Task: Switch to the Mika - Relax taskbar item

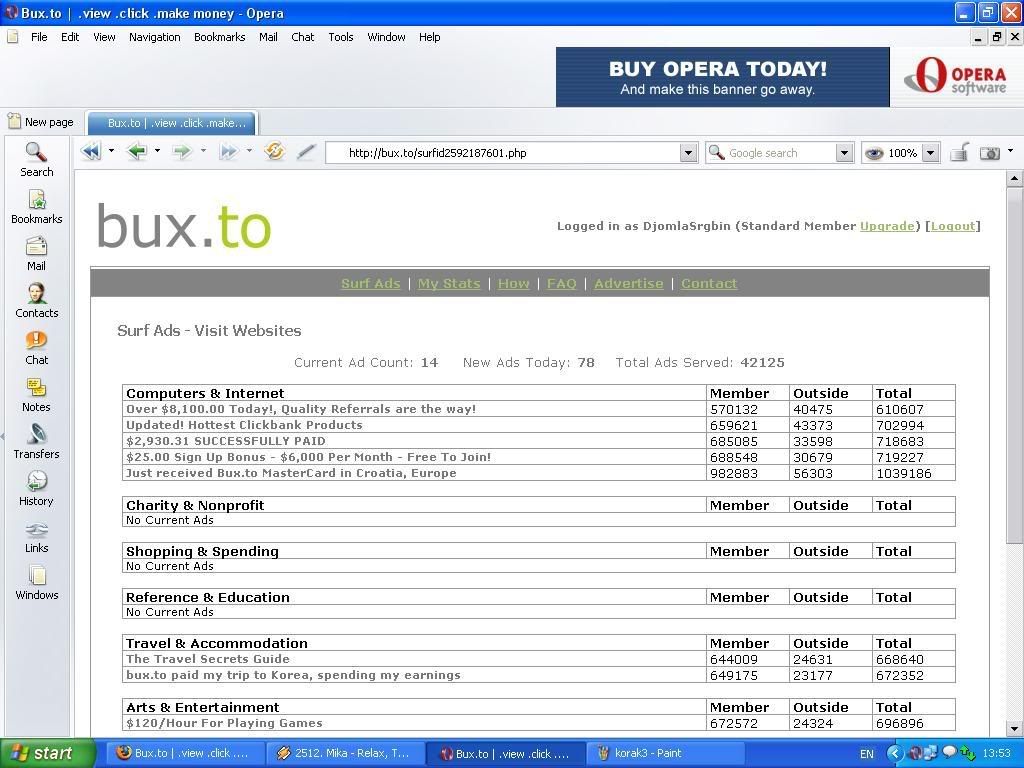Action: (x=345, y=753)
